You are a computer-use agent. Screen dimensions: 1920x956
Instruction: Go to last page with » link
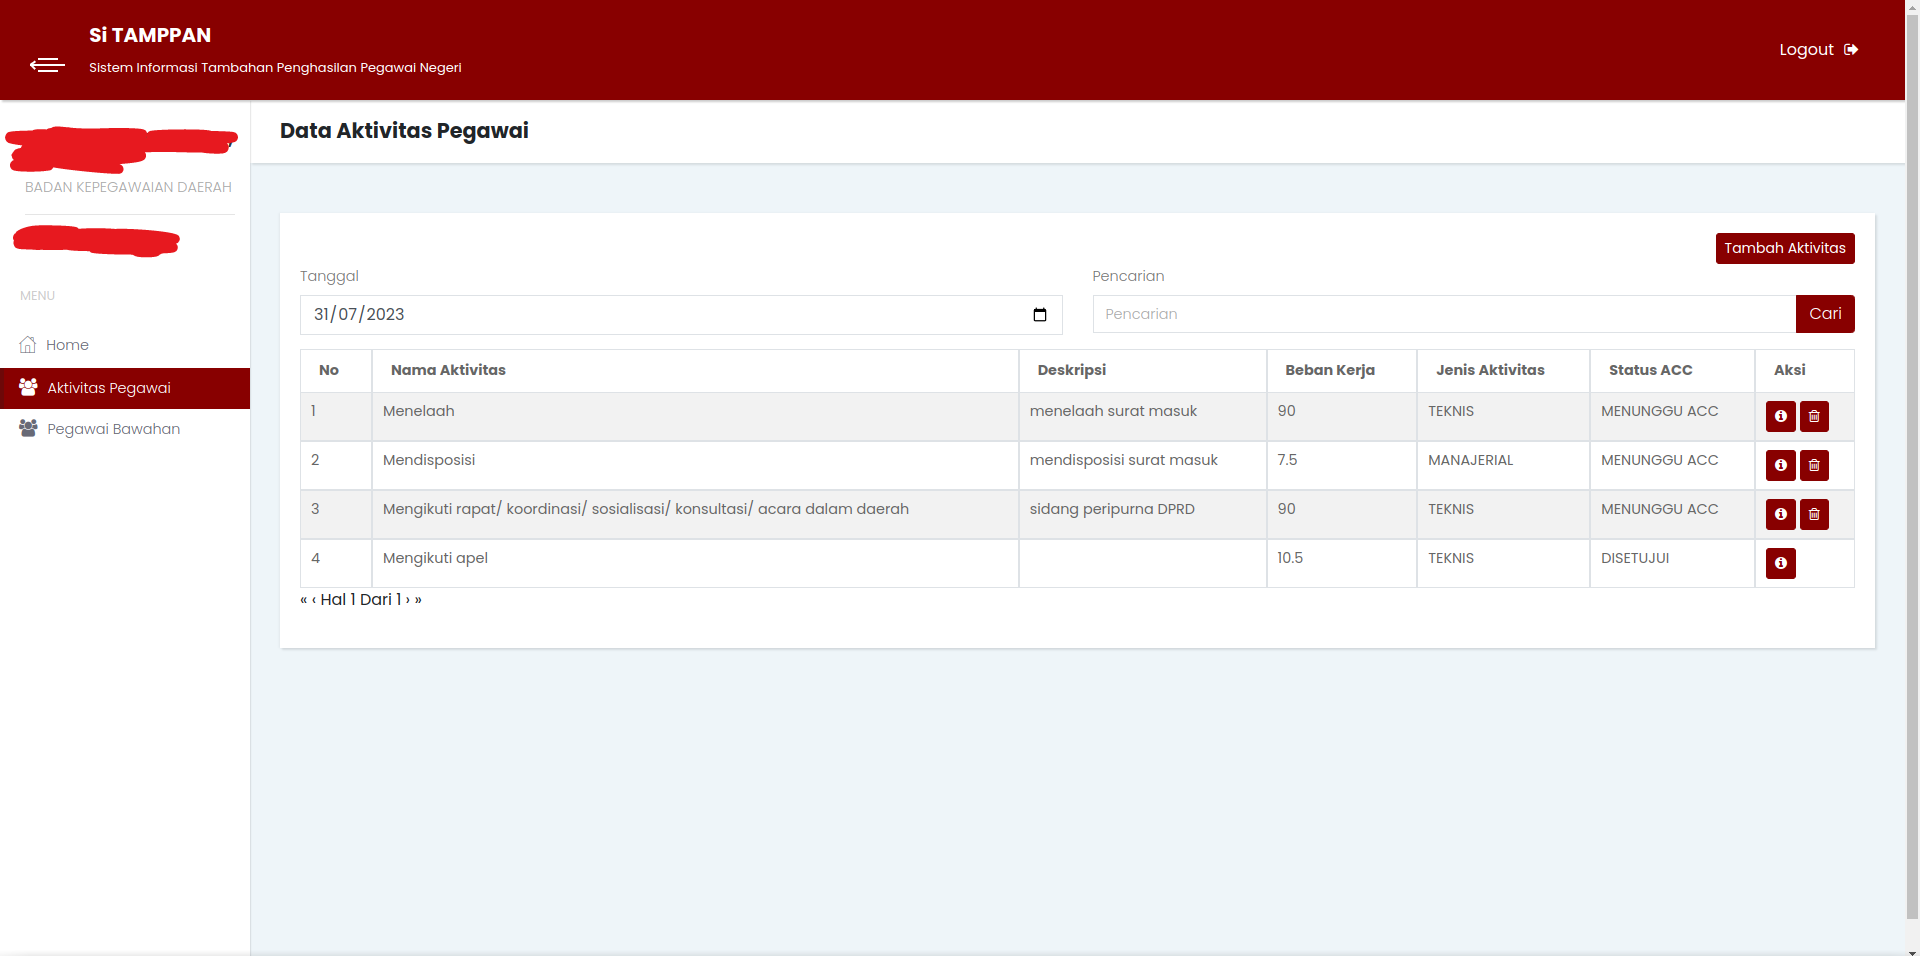pyautogui.click(x=418, y=600)
